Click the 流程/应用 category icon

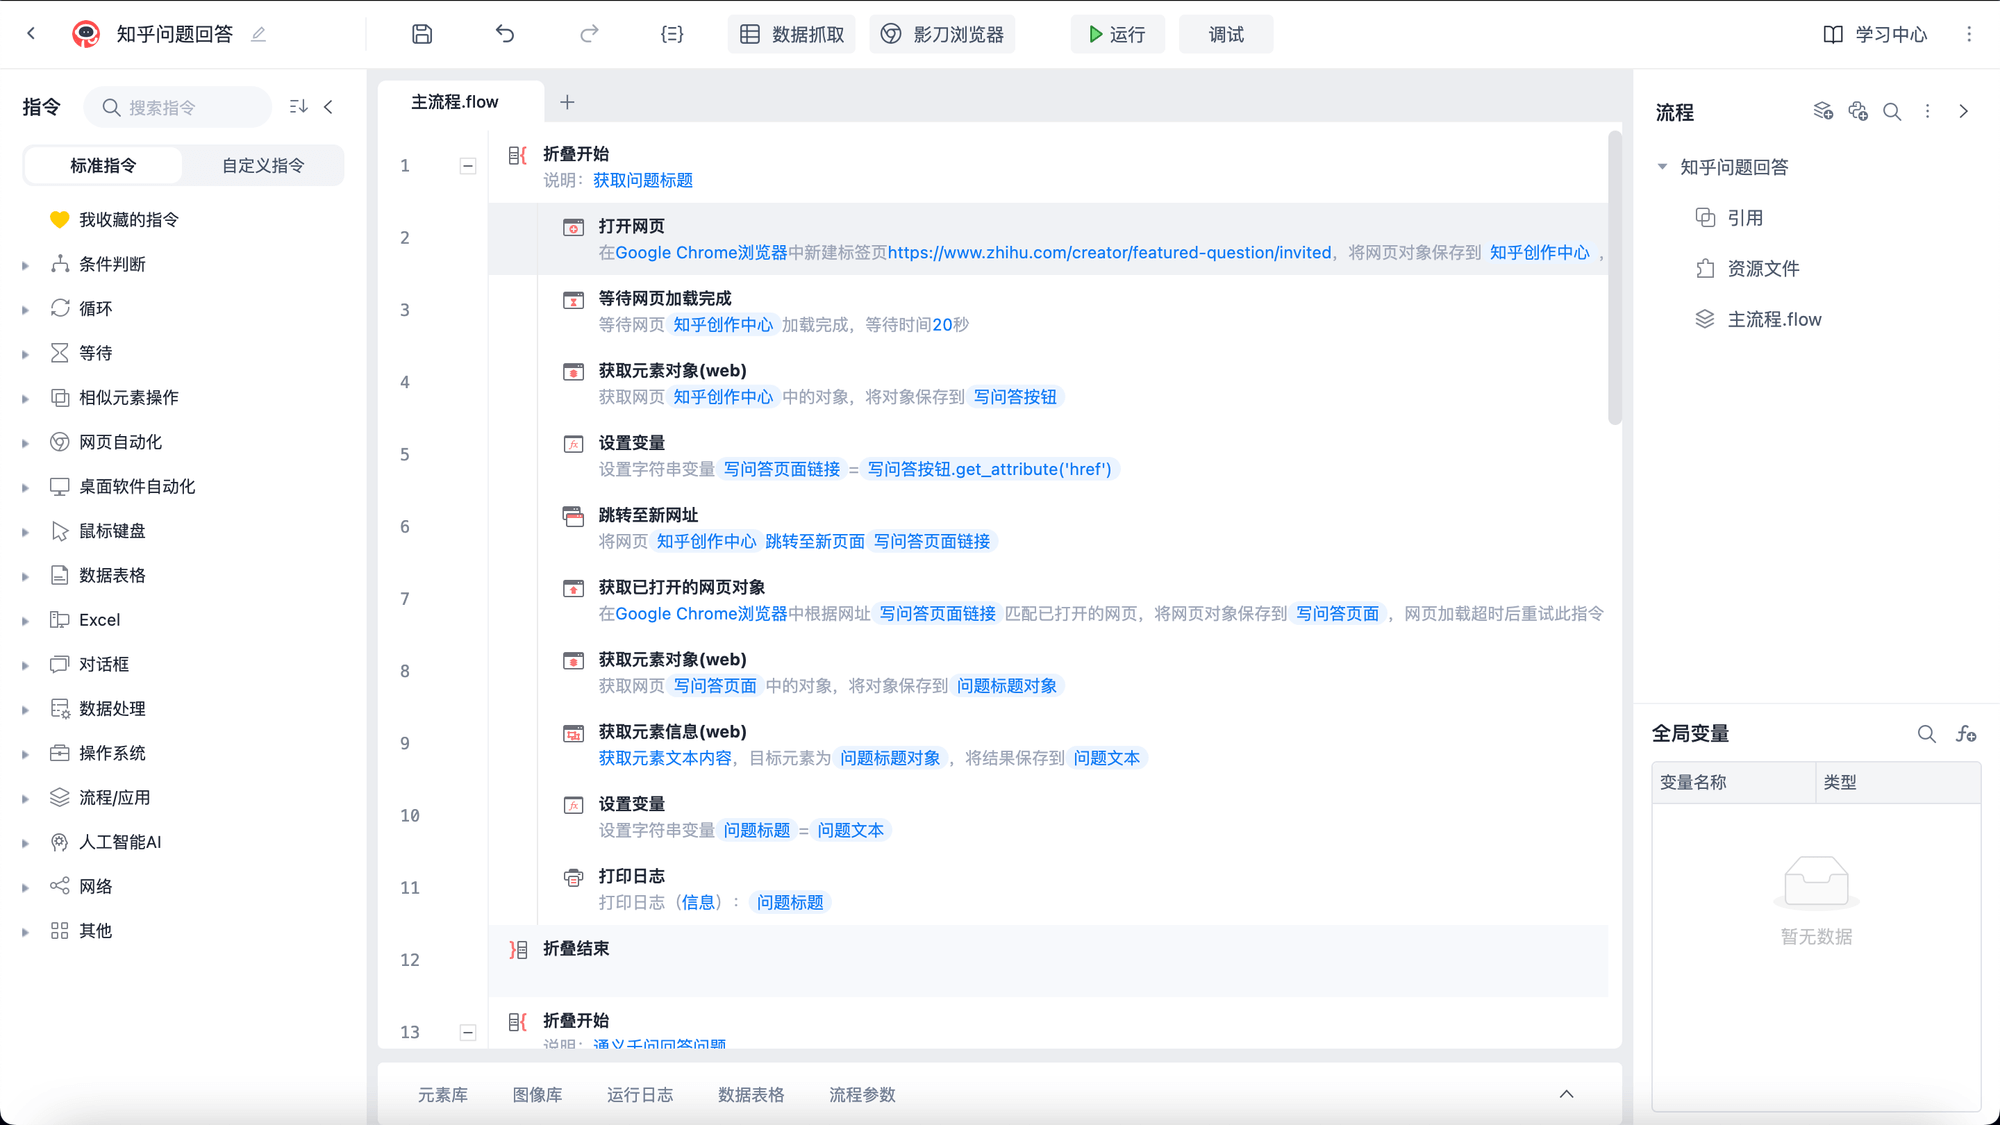click(60, 797)
